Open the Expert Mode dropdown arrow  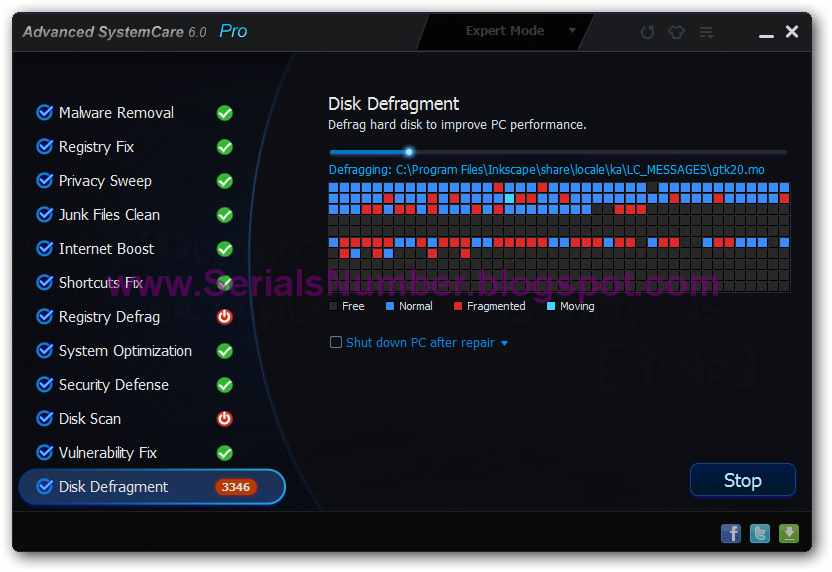pyautogui.click(x=572, y=30)
